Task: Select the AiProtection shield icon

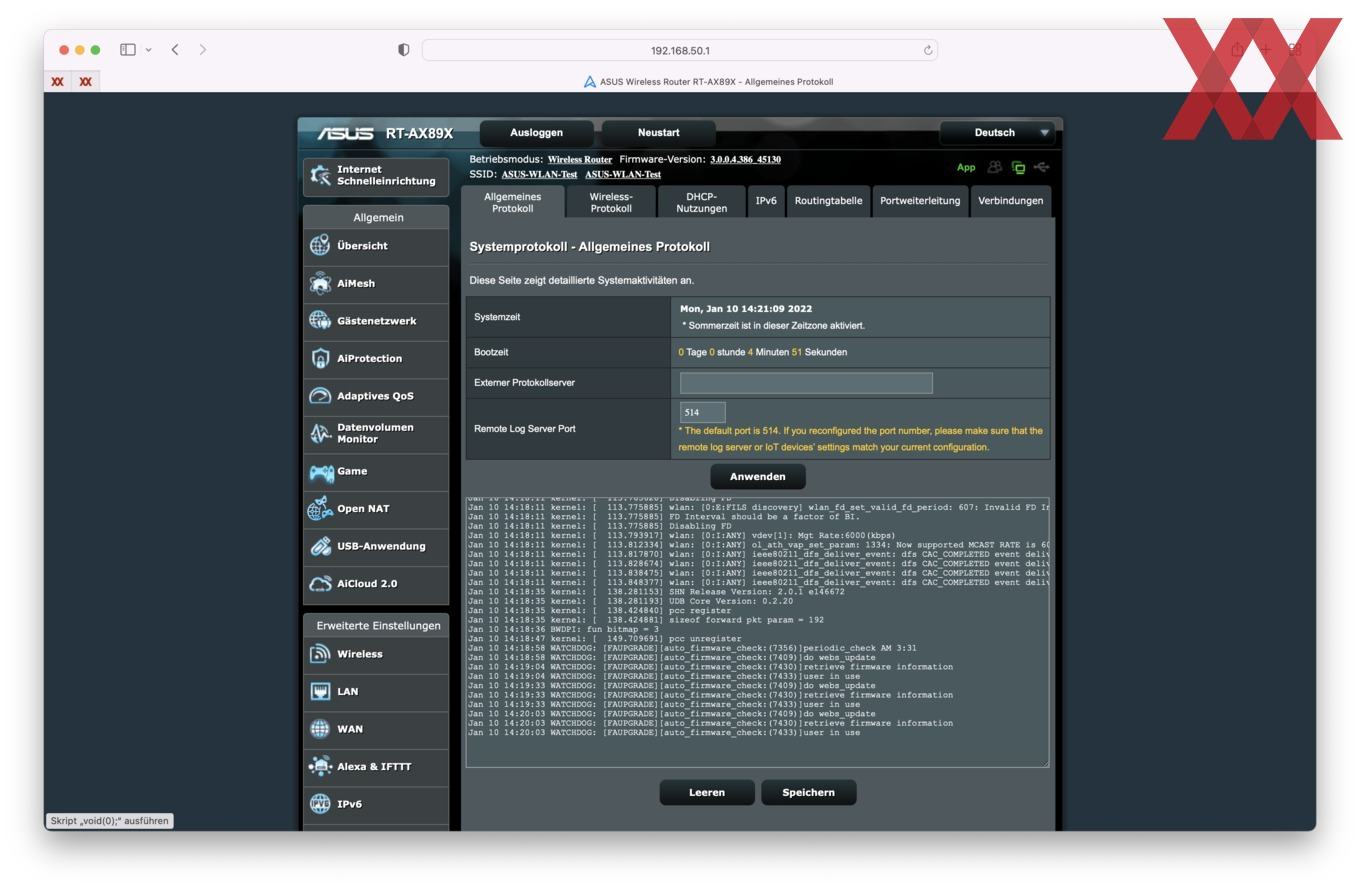Action: point(320,359)
